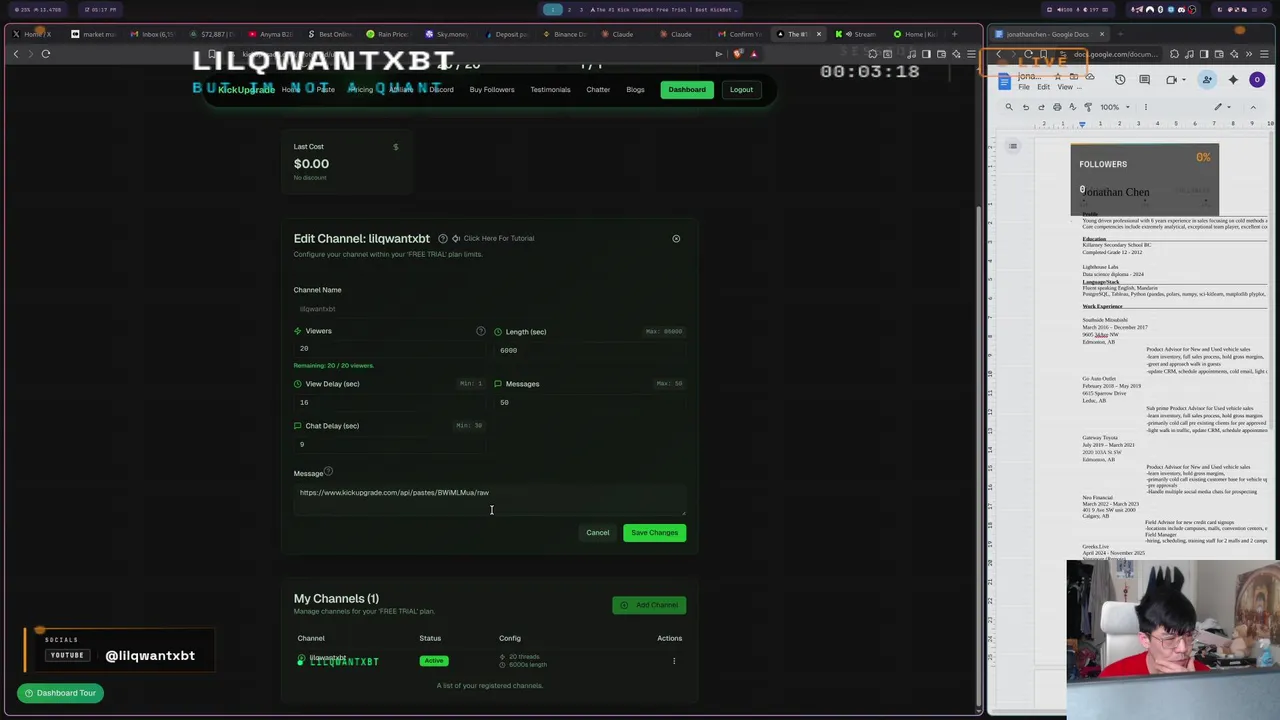Focus the View Delay input field
The width and height of the screenshot is (1280, 720).
[x=389, y=402]
